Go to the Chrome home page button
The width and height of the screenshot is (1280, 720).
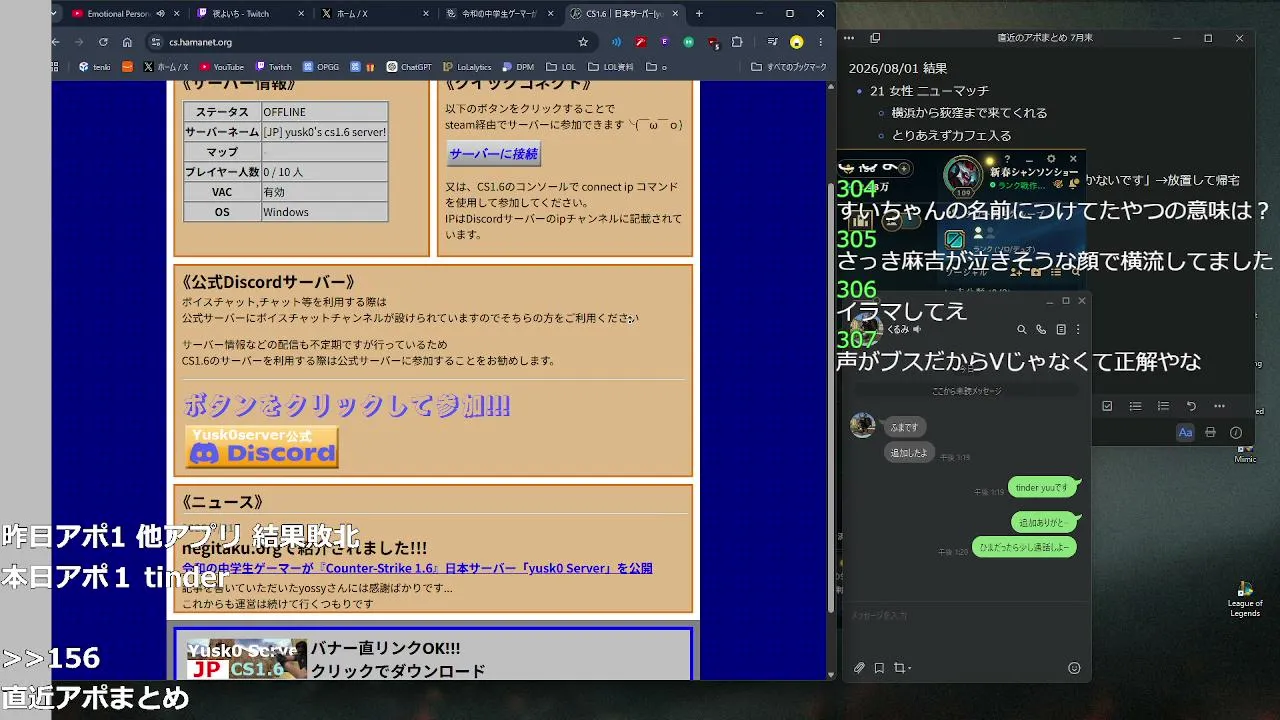(127, 42)
